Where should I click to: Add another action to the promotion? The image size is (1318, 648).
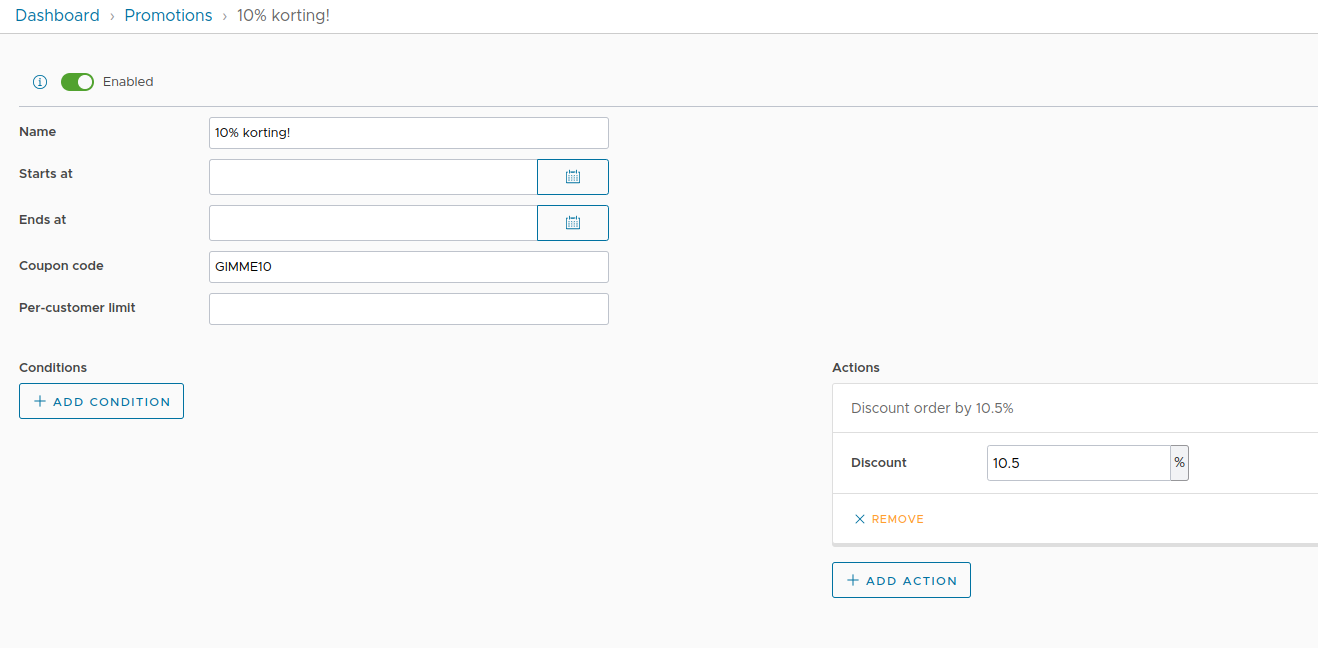coord(901,580)
